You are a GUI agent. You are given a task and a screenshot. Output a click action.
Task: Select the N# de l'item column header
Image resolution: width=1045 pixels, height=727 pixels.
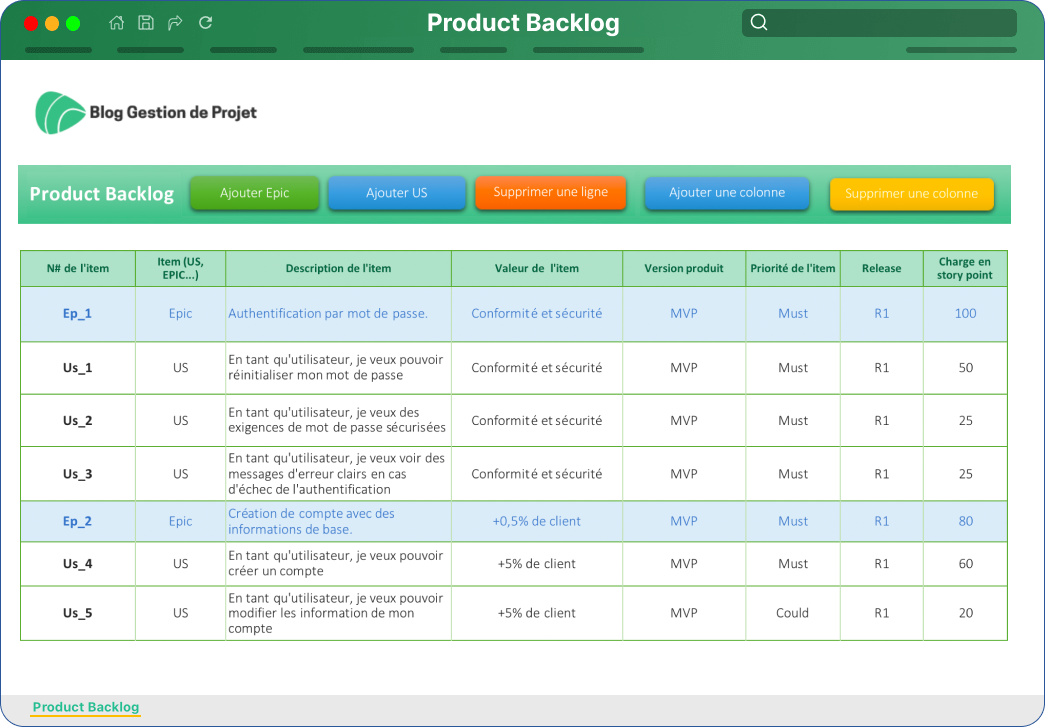[78, 269]
